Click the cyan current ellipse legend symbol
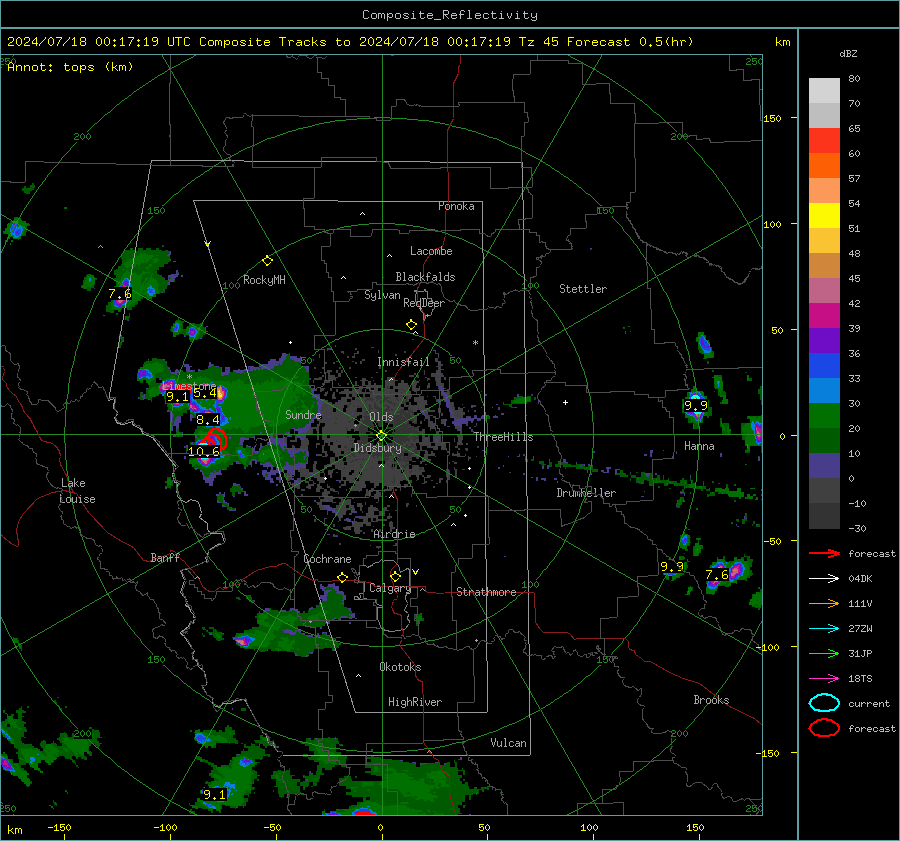Image resolution: width=900 pixels, height=841 pixels. pos(824,703)
